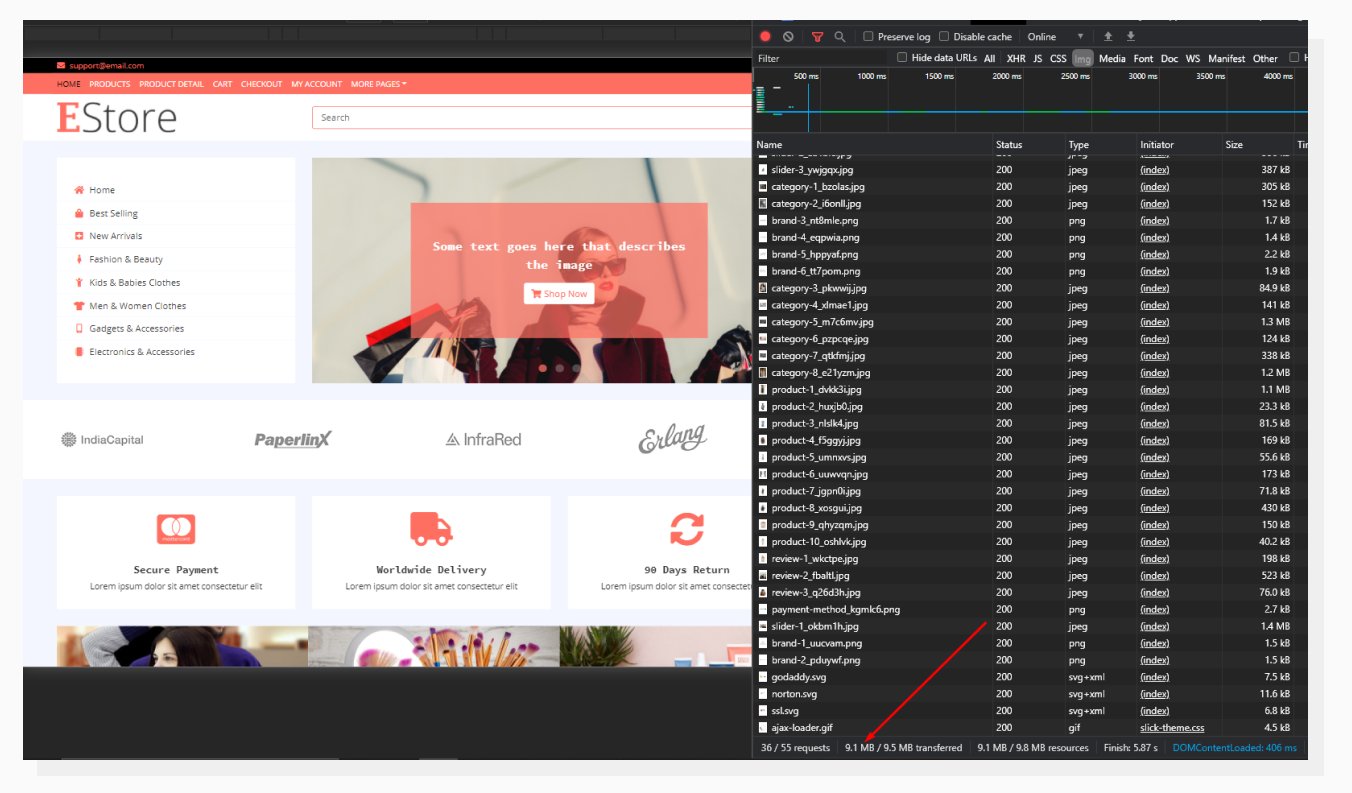Open the CHECKOUT menu item
Viewport: 1352px width, 793px height.
[261, 84]
